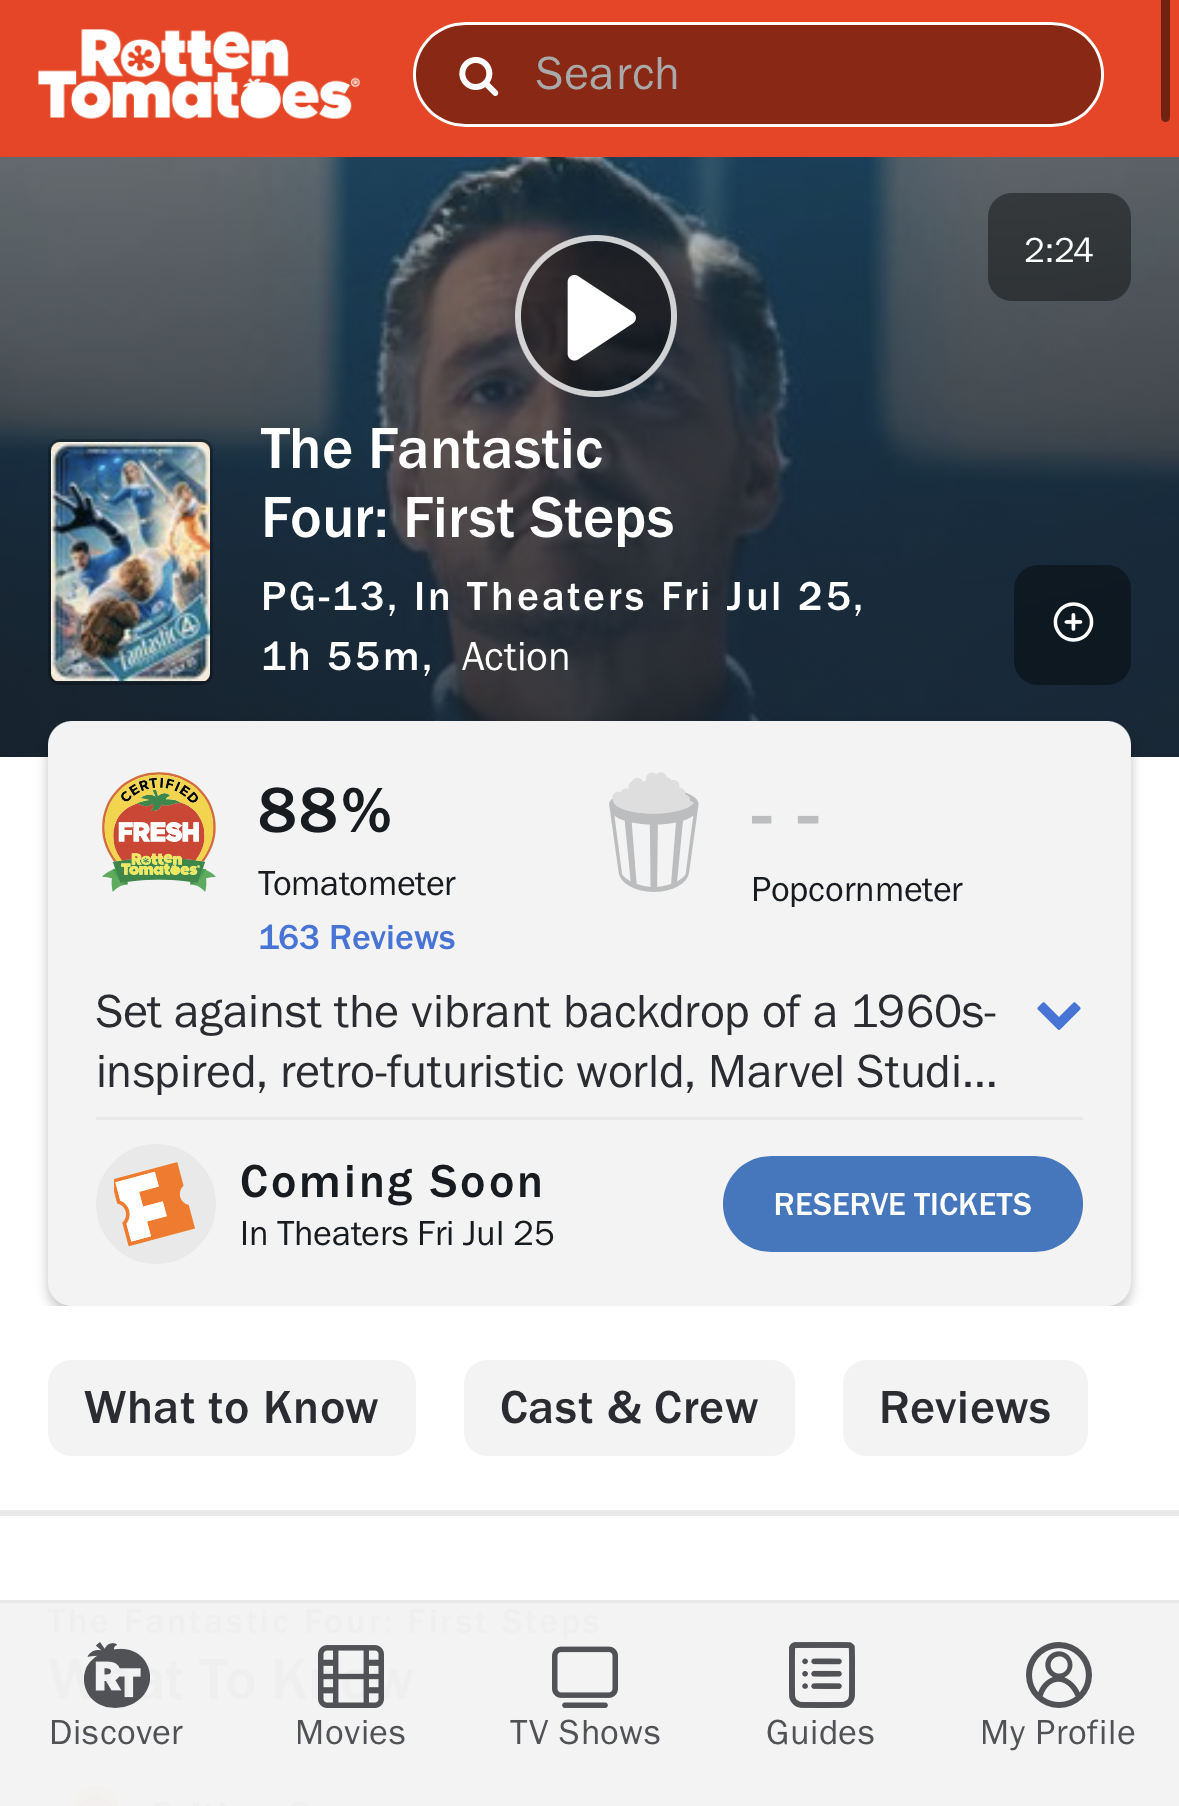The width and height of the screenshot is (1179, 1806).
Task: Click the search magnifier icon
Action: coord(478,76)
